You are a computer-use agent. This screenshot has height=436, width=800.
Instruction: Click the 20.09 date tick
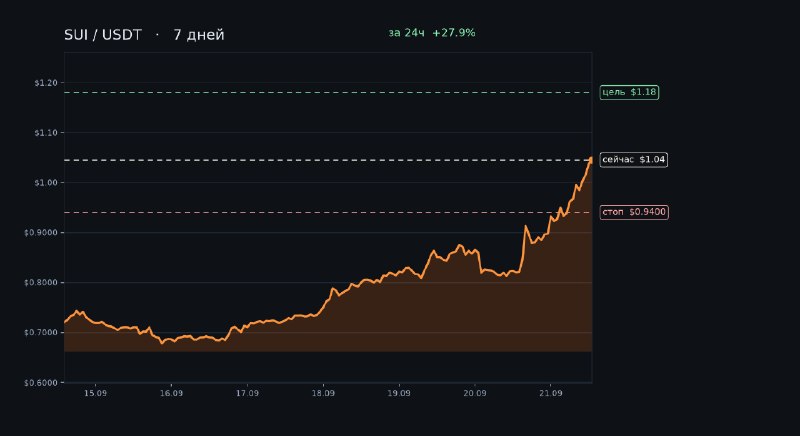coord(474,393)
